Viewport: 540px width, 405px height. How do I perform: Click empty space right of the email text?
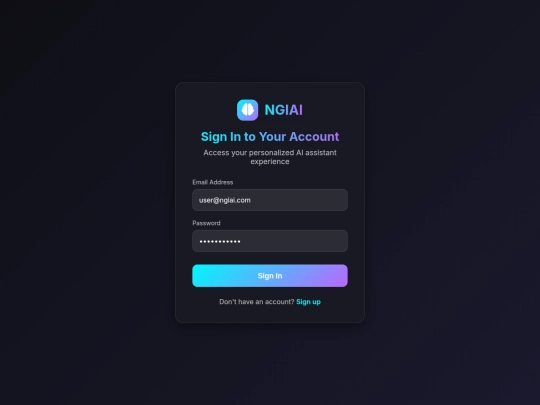point(300,200)
